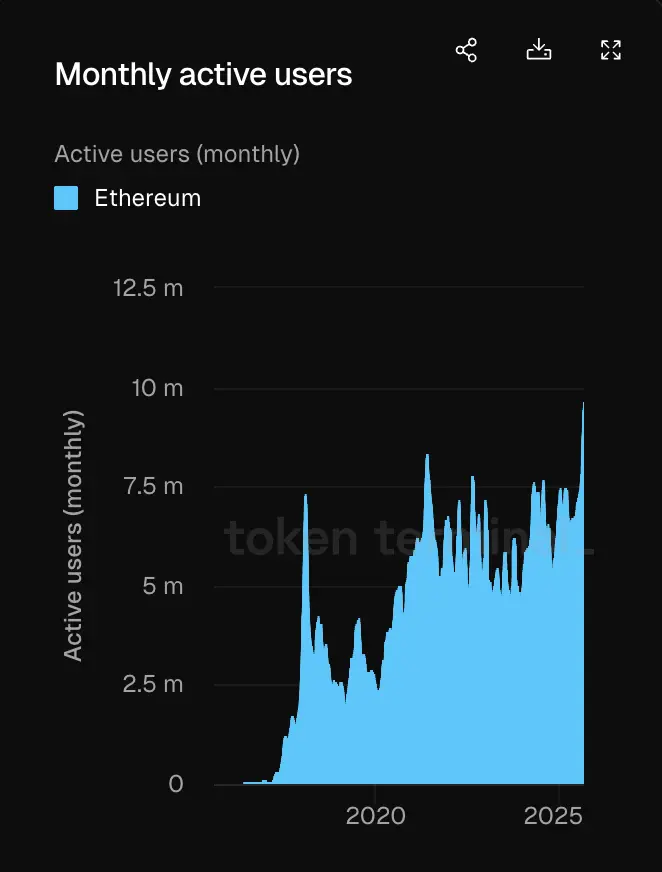Click the Active users (monthly) subtitle

coord(177,154)
